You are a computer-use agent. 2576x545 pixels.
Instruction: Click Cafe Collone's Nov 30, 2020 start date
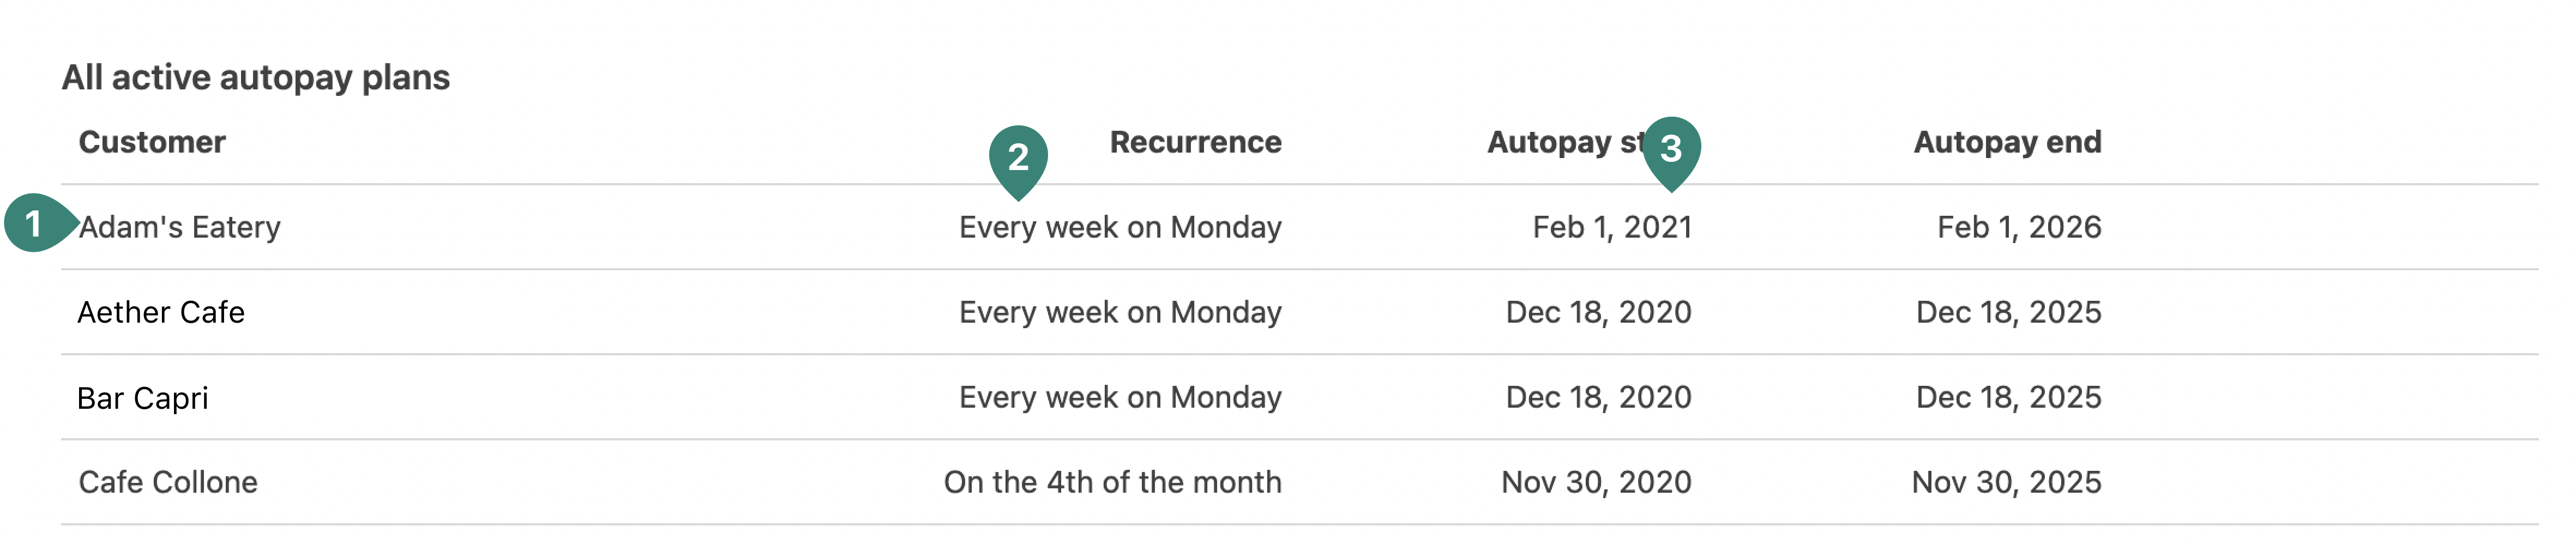(x=1596, y=482)
